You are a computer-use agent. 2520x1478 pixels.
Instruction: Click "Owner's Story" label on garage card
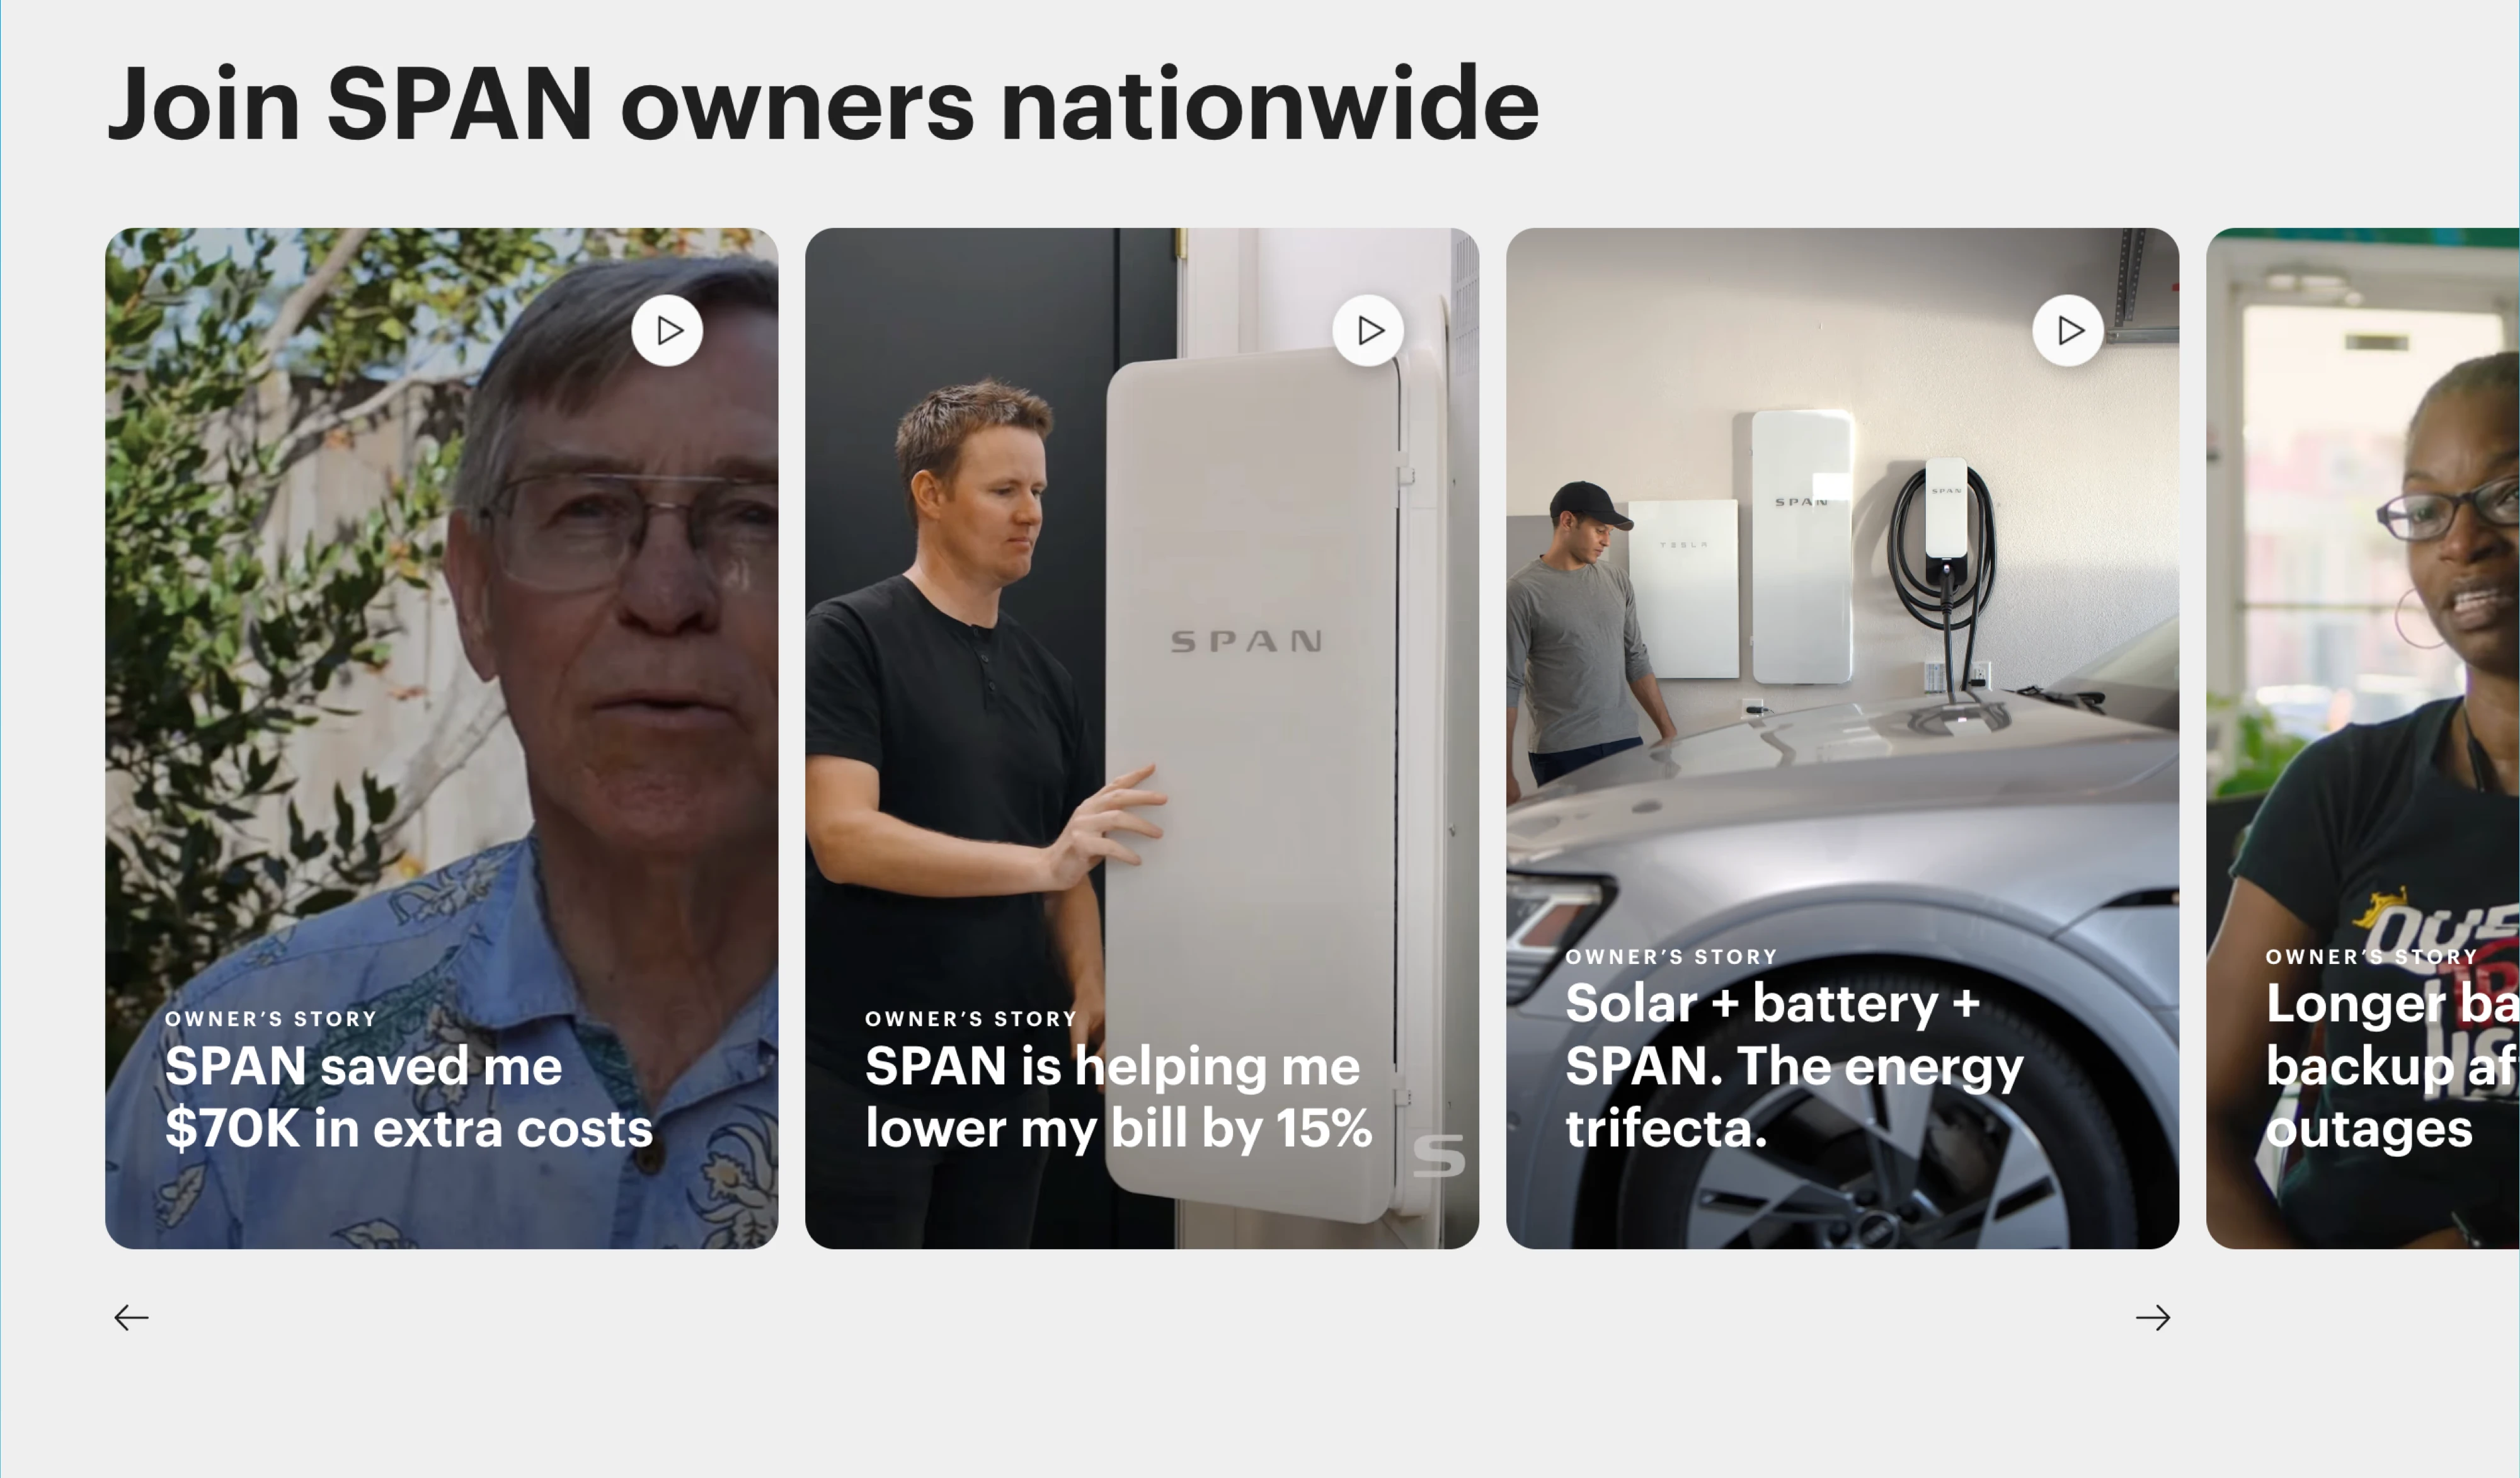click(1671, 957)
